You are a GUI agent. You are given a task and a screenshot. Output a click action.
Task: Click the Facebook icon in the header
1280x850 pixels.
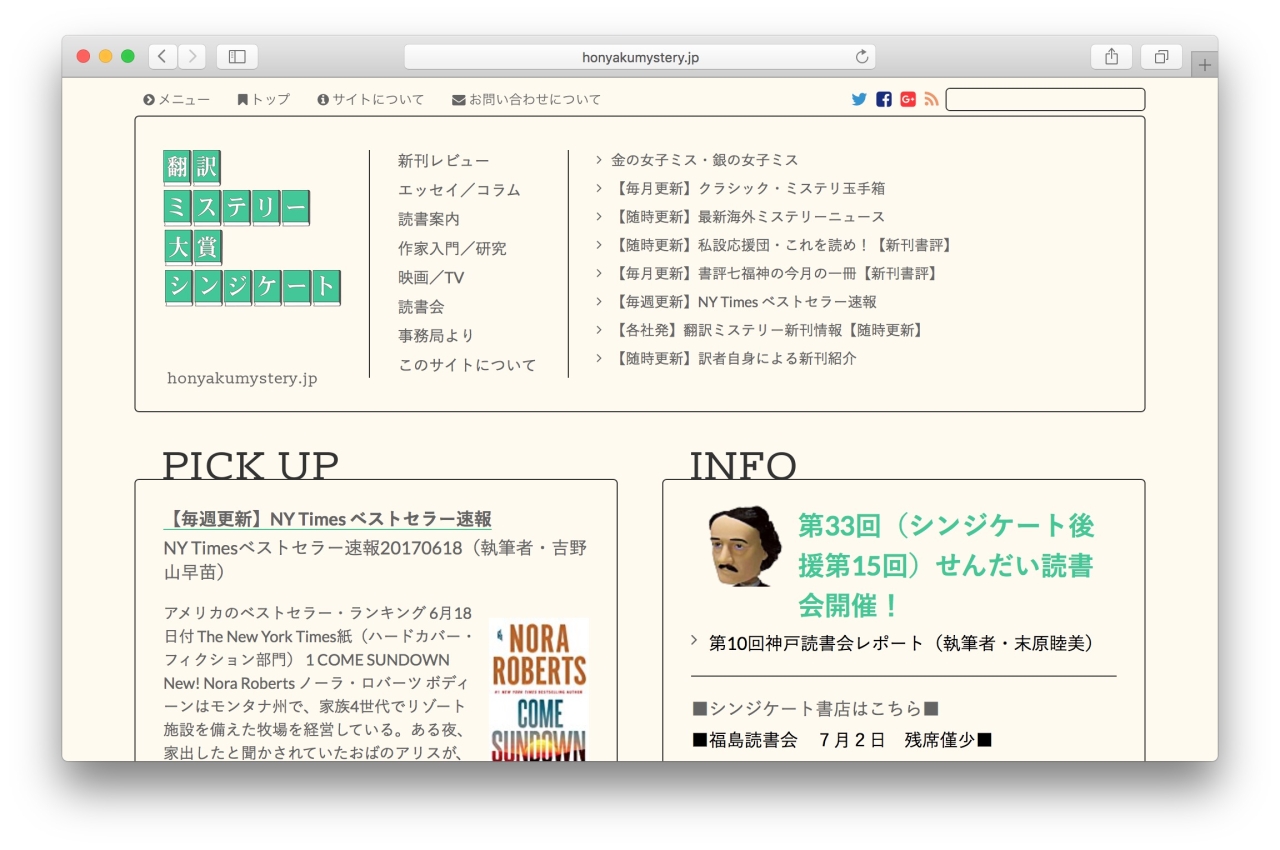tap(882, 99)
